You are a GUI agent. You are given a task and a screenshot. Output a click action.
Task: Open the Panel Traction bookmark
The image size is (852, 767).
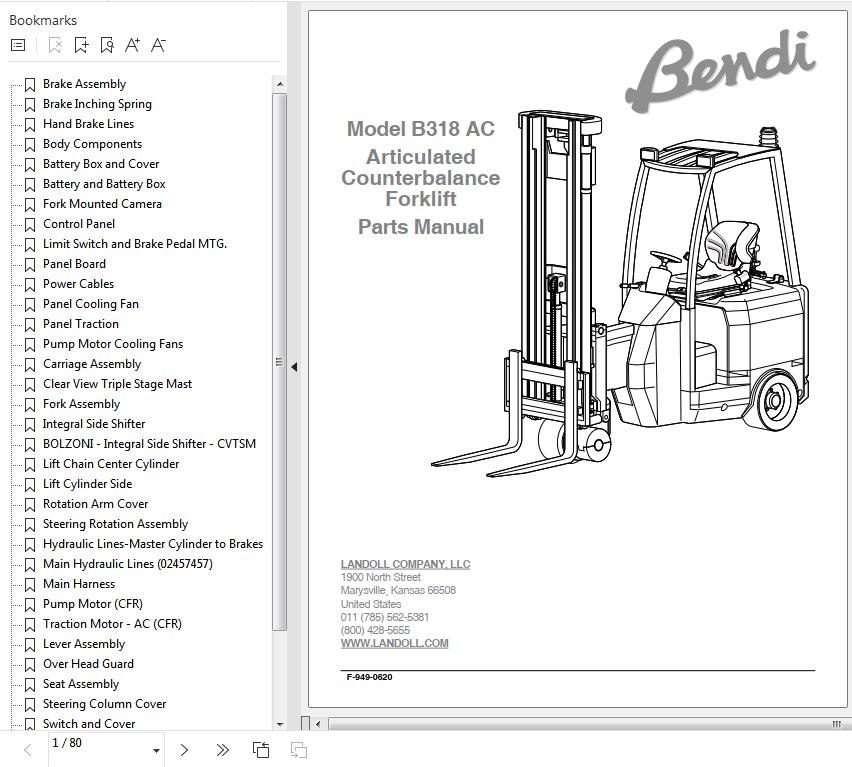click(x=80, y=324)
